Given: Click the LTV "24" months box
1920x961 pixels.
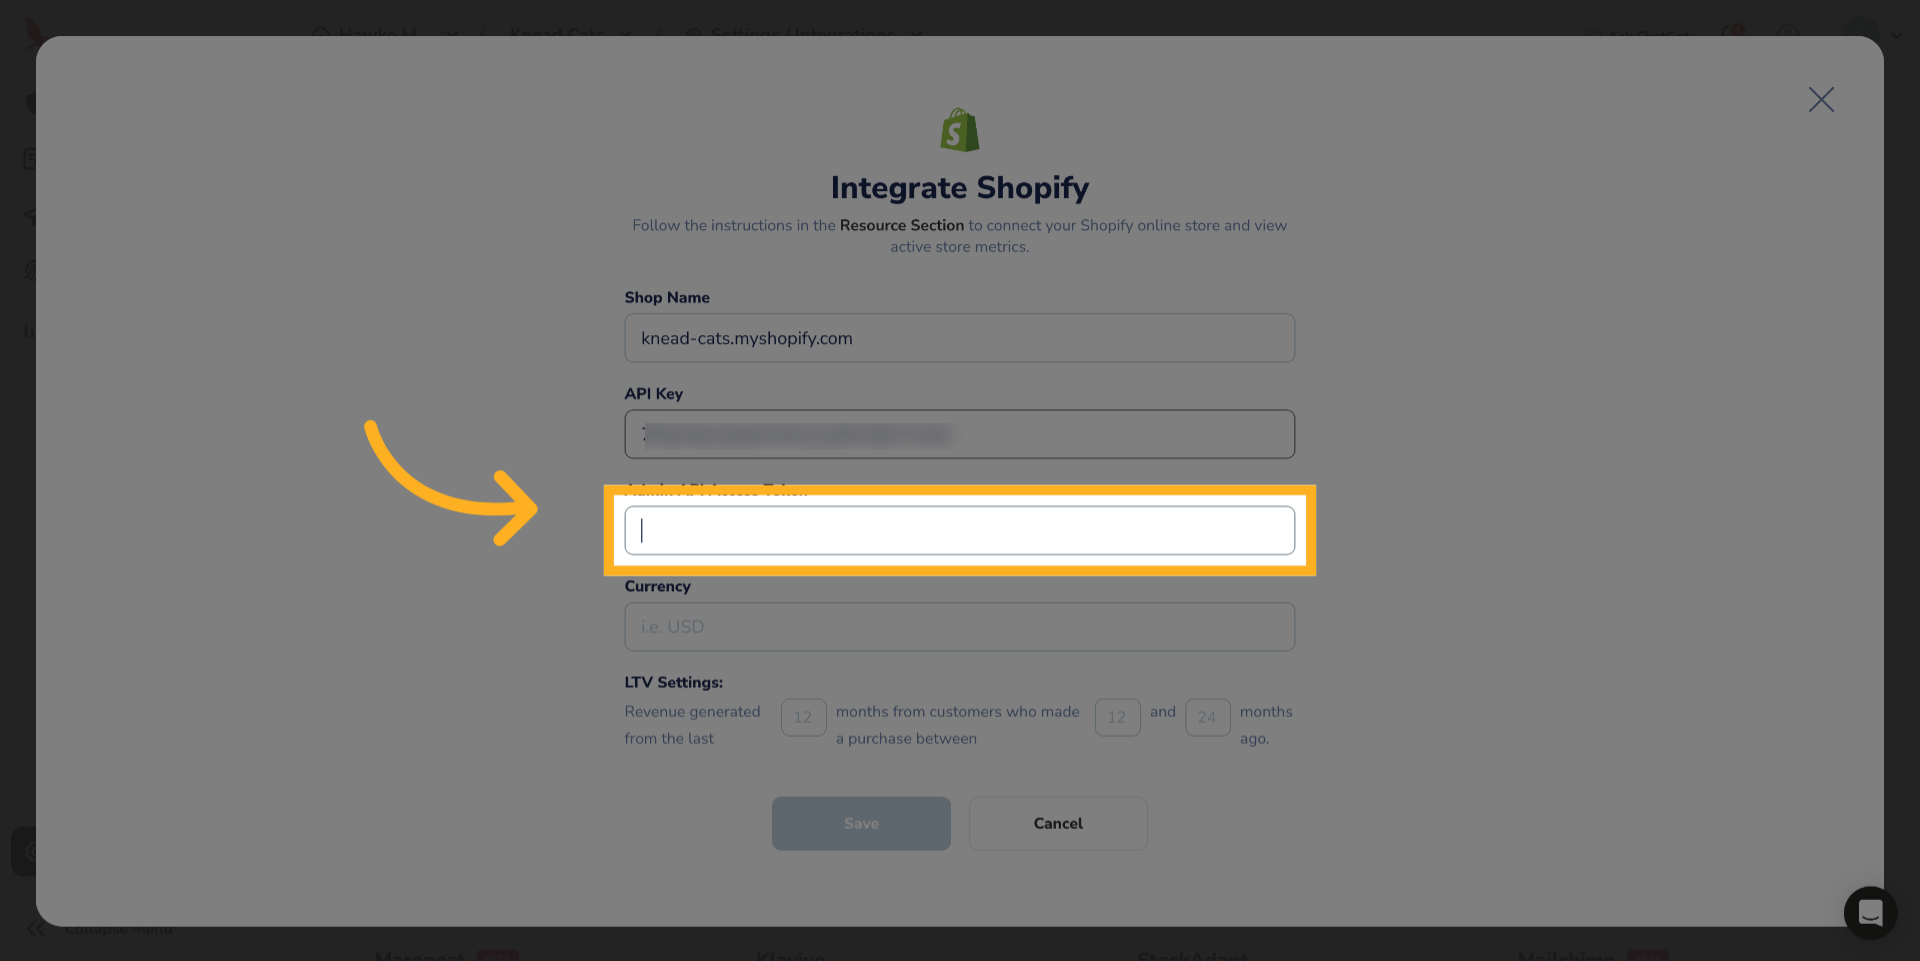Looking at the screenshot, I should (x=1207, y=717).
